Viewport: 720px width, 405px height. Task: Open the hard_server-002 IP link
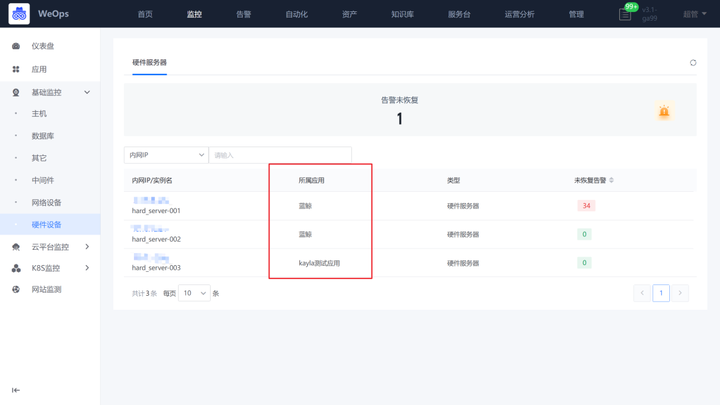[x=150, y=229]
